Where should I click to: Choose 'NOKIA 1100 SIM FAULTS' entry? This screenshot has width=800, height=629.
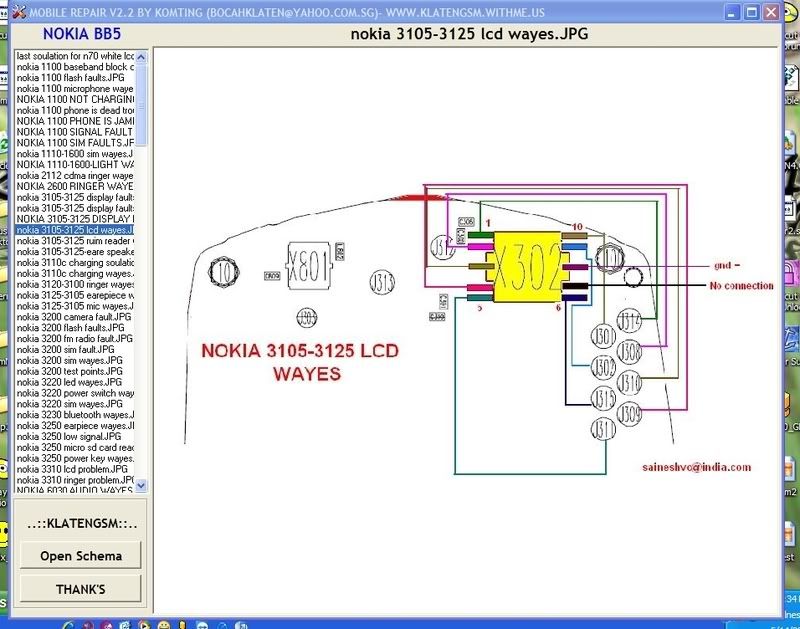click(75, 143)
